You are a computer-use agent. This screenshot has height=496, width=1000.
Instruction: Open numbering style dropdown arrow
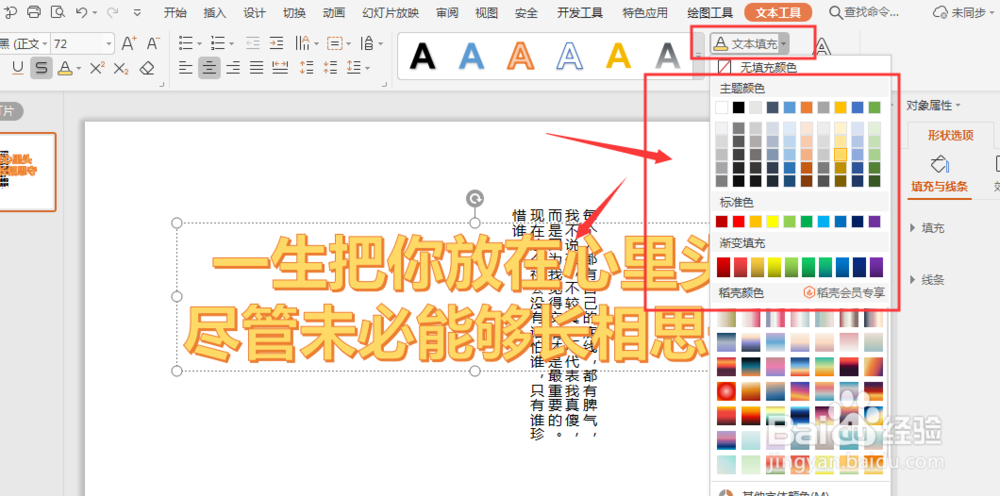231,44
